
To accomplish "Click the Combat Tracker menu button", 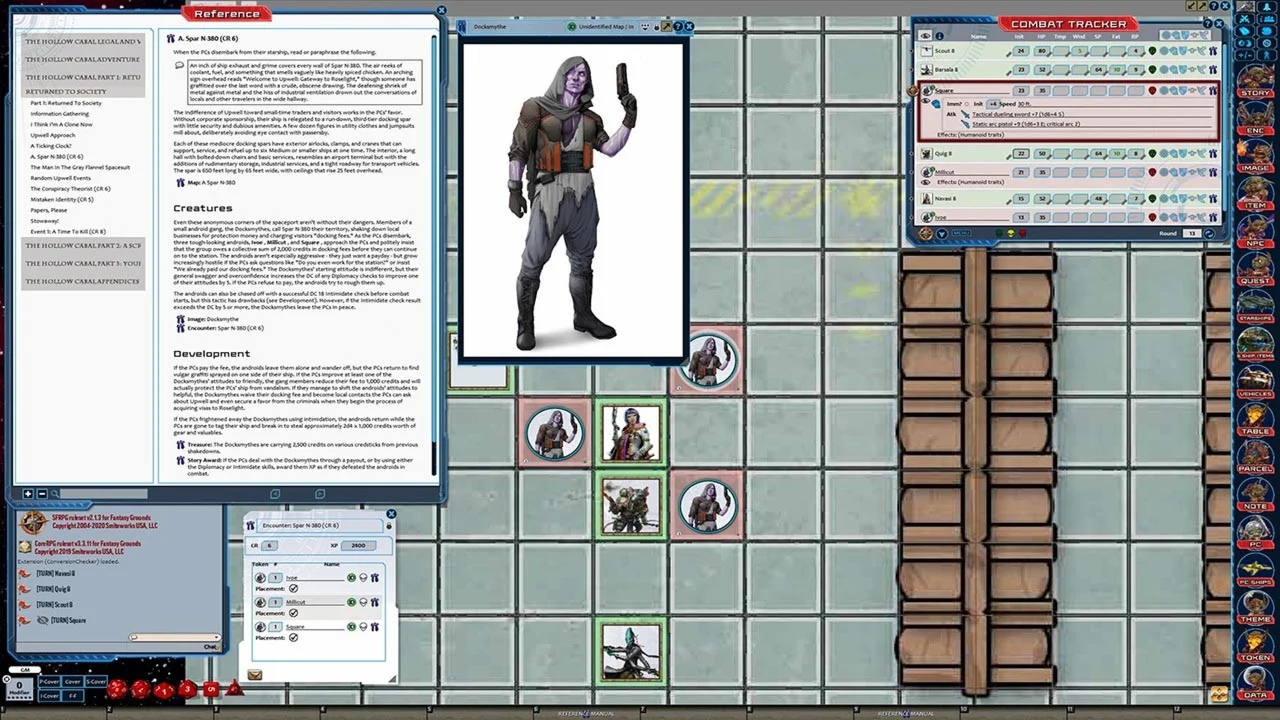I will [x=959, y=234].
